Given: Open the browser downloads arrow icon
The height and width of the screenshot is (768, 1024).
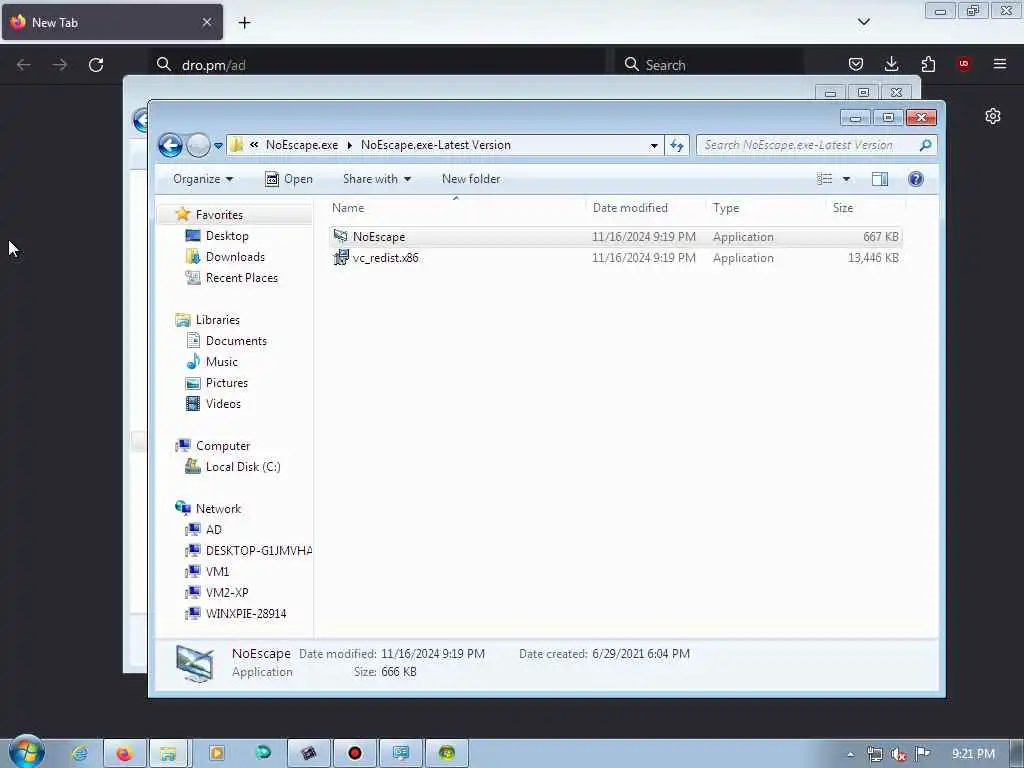Looking at the screenshot, I should [x=891, y=64].
